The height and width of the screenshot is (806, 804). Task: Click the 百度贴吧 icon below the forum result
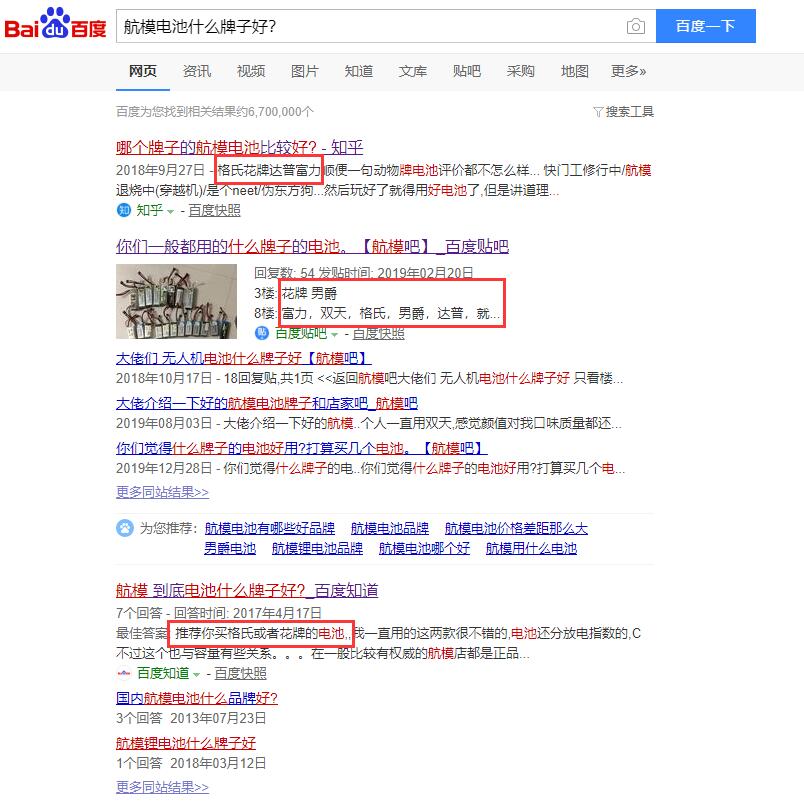click(262, 332)
